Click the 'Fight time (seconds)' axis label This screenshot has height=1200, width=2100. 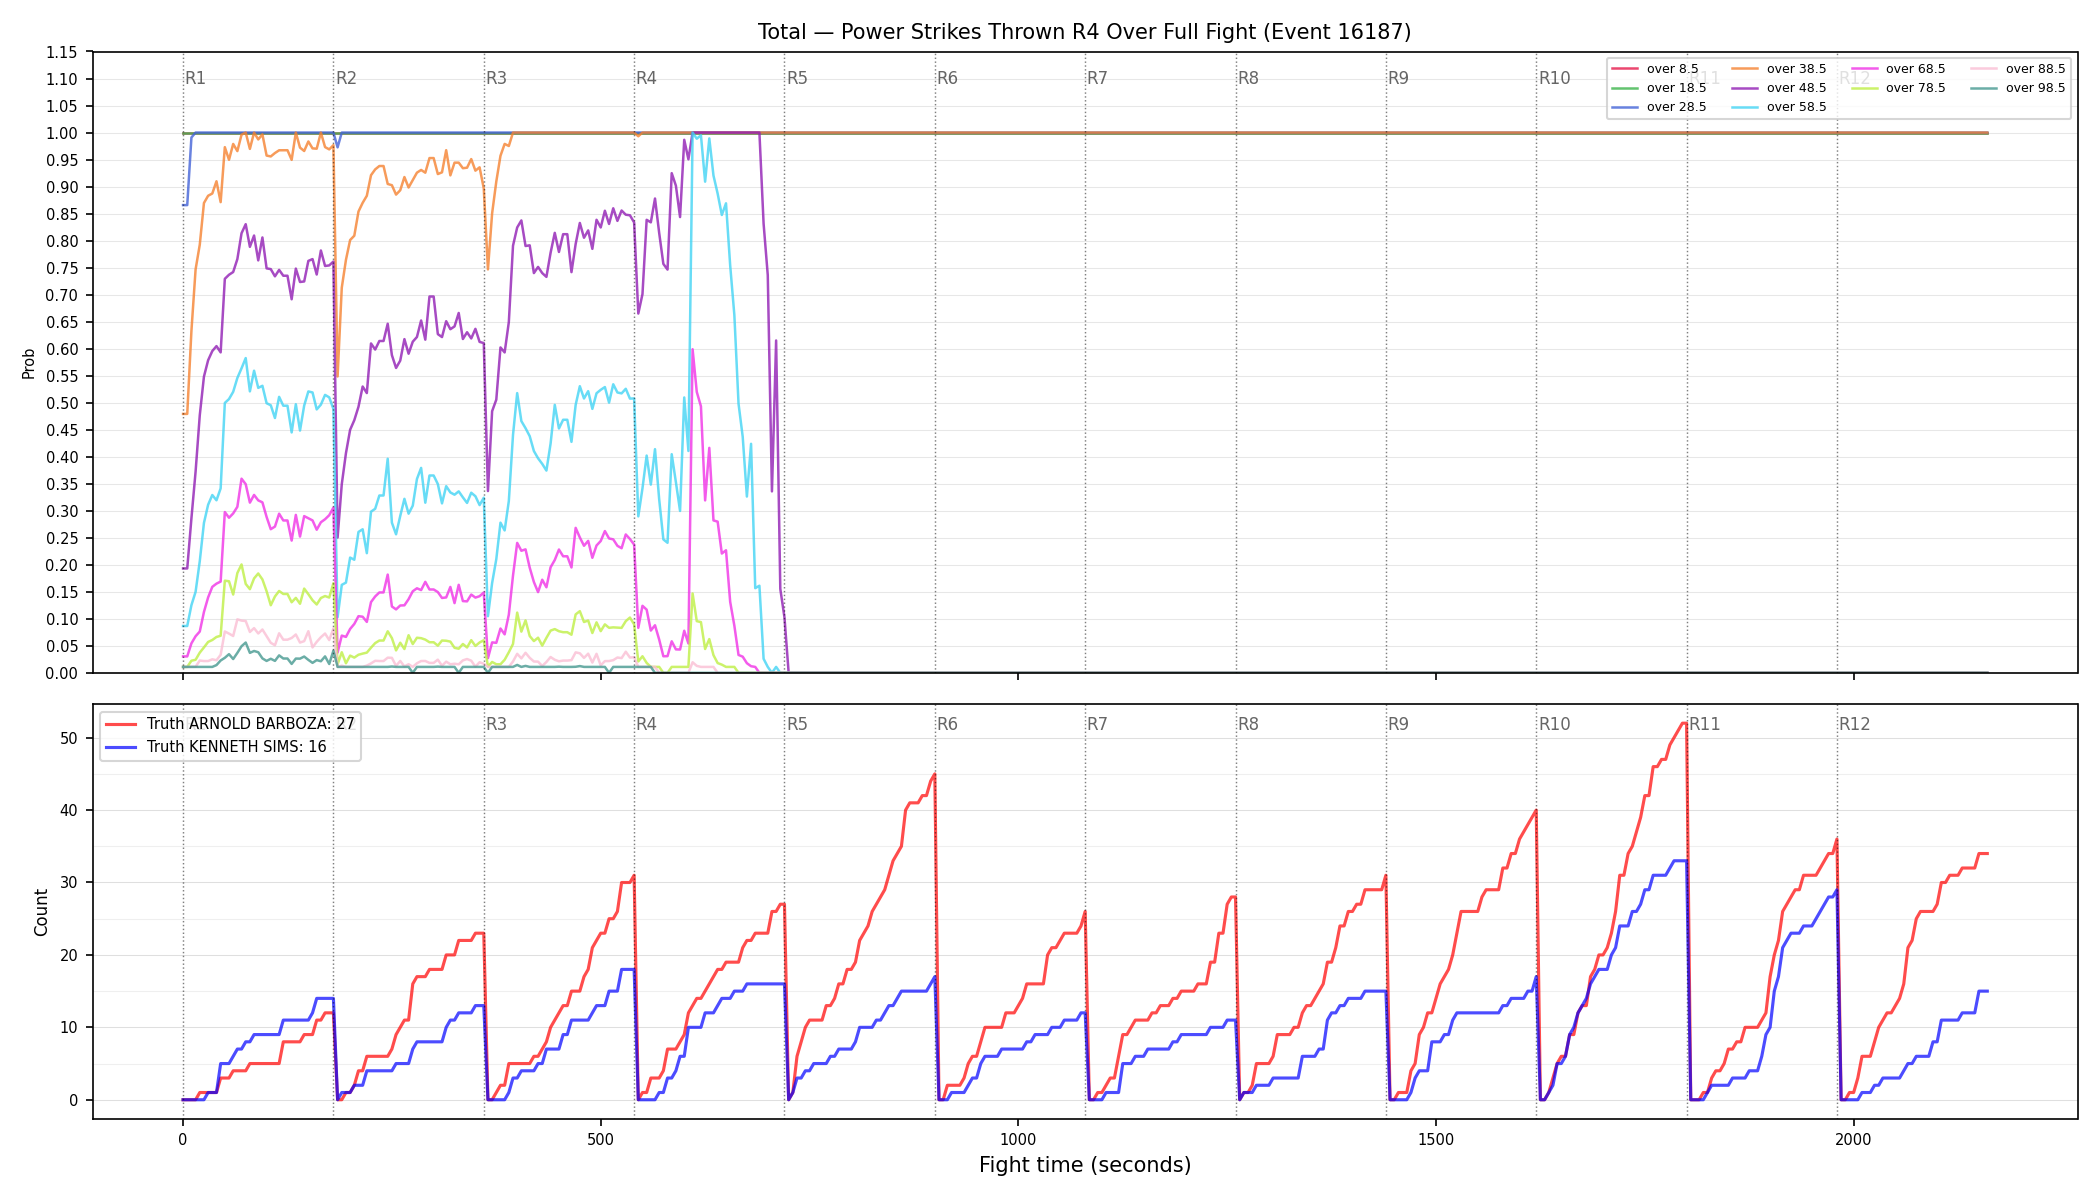(x=1085, y=1165)
